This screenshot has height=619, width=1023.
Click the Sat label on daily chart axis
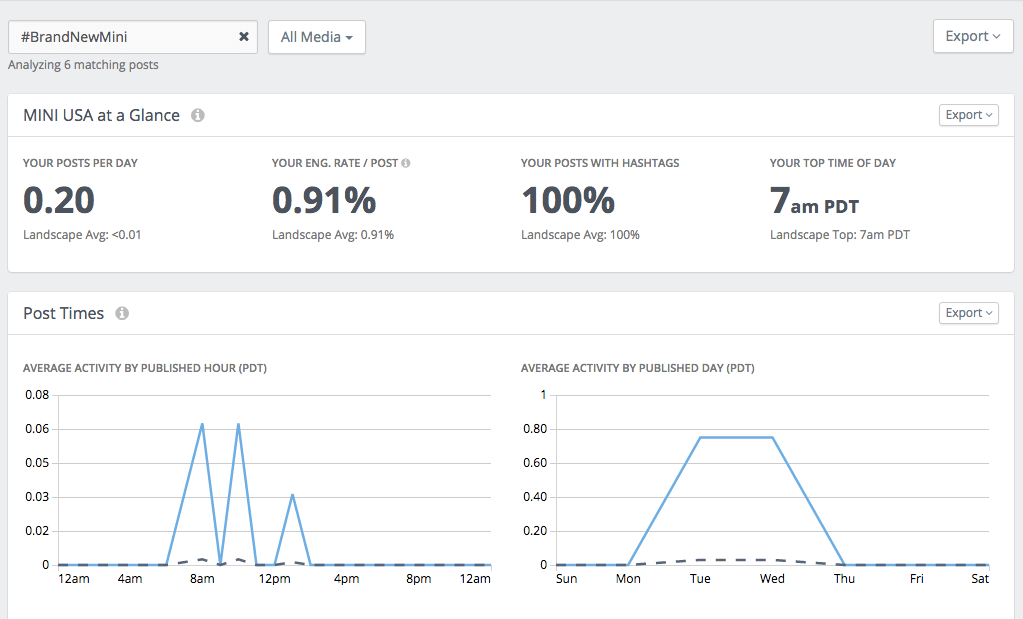pyautogui.click(x=980, y=579)
